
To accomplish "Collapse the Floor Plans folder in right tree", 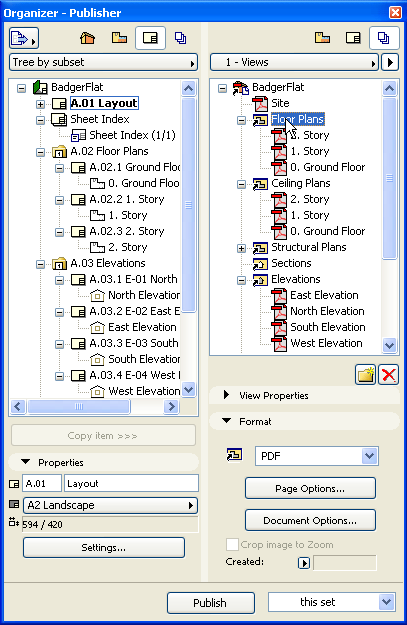I will (241, 120).
